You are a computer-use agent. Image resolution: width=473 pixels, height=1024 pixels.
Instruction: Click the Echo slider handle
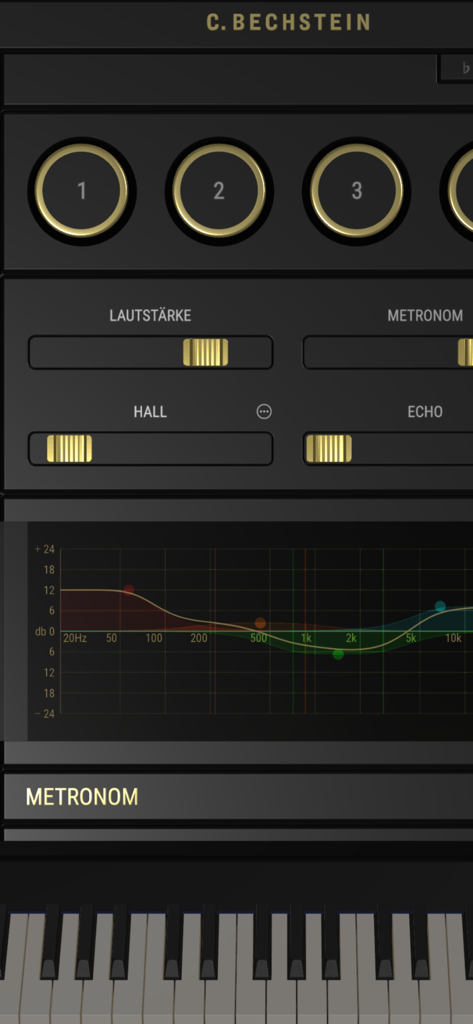pos(329,449)
